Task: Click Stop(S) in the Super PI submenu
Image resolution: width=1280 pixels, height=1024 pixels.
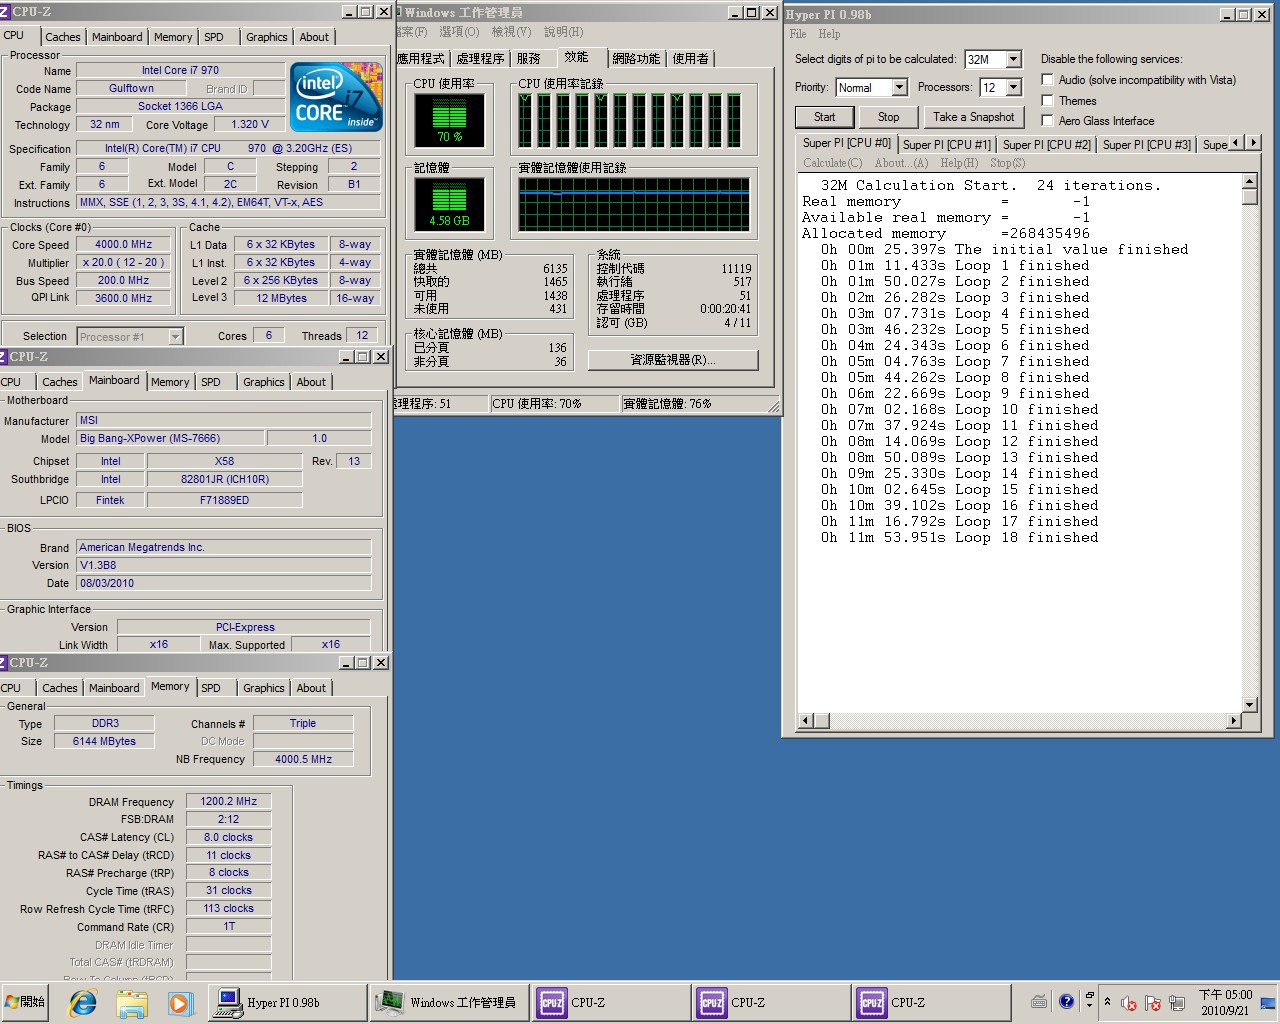Action: 1008,163
